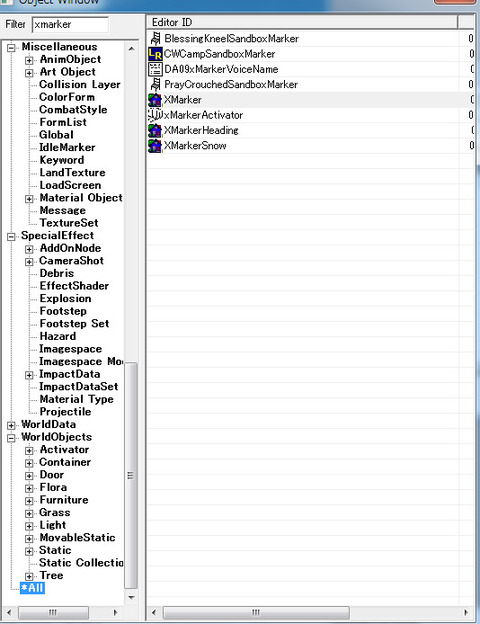Screen dimensions: 480x624
Task: Expand the Art Object node
Action: pos(29,73)
